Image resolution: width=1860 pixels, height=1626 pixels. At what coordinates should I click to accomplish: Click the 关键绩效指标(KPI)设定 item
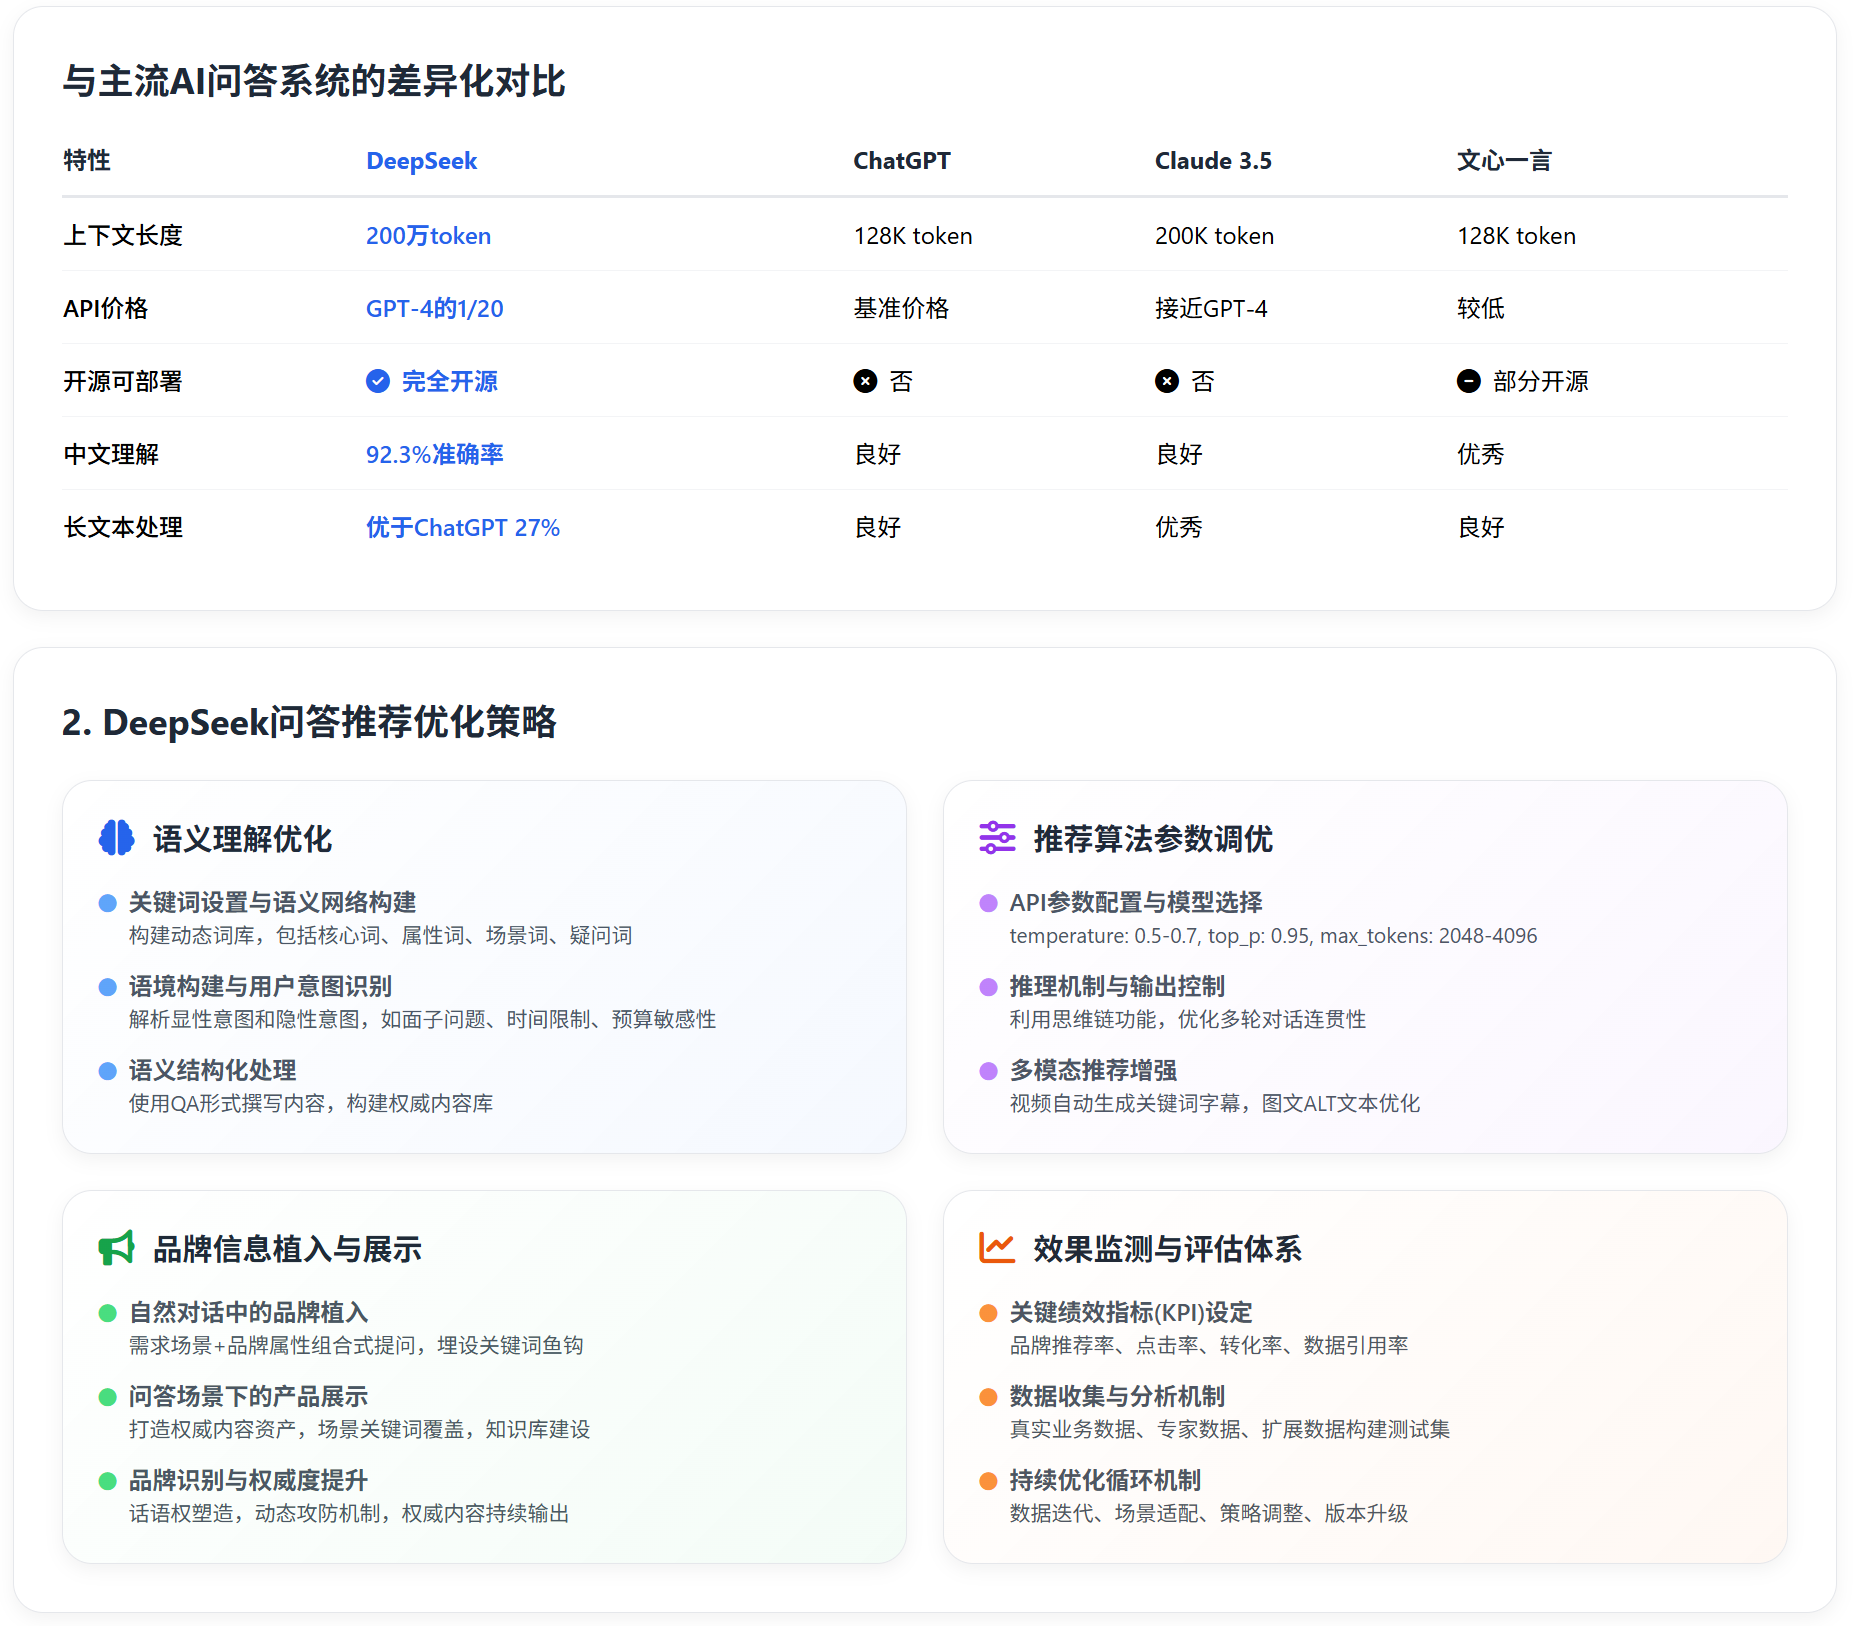[1131, 1312]
